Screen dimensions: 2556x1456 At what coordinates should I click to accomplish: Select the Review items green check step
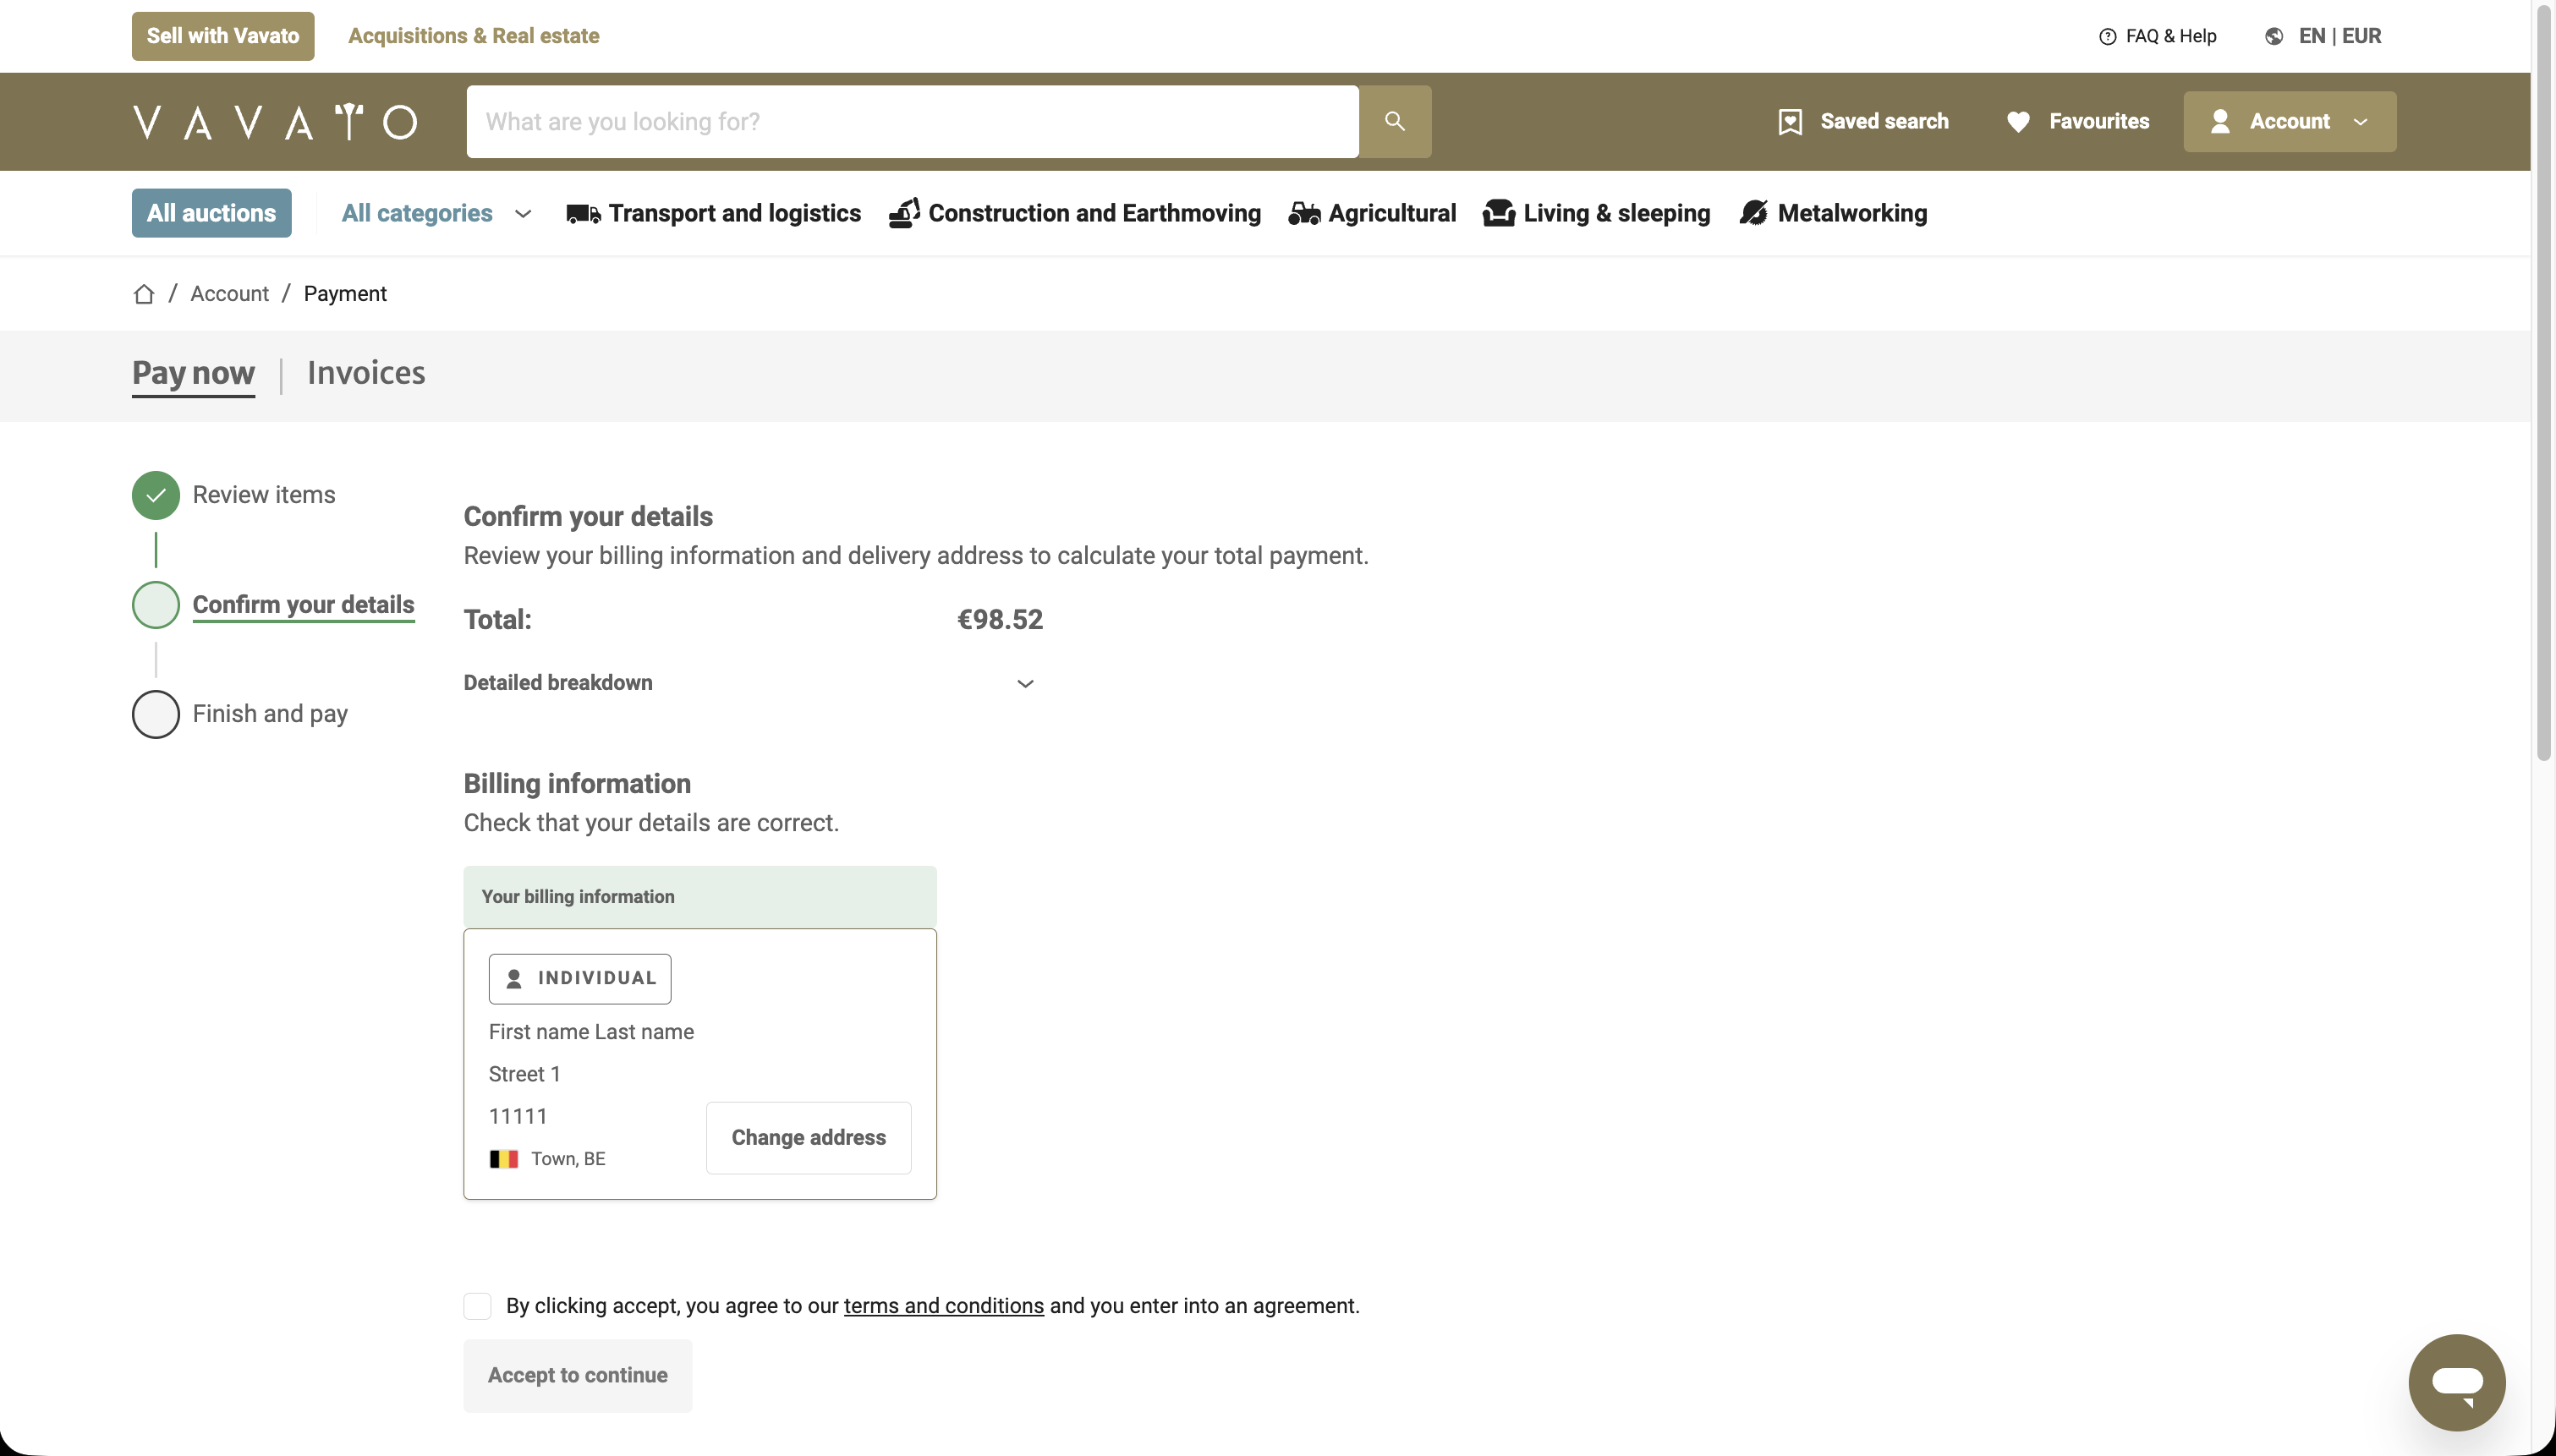click(x=156, y=495)
